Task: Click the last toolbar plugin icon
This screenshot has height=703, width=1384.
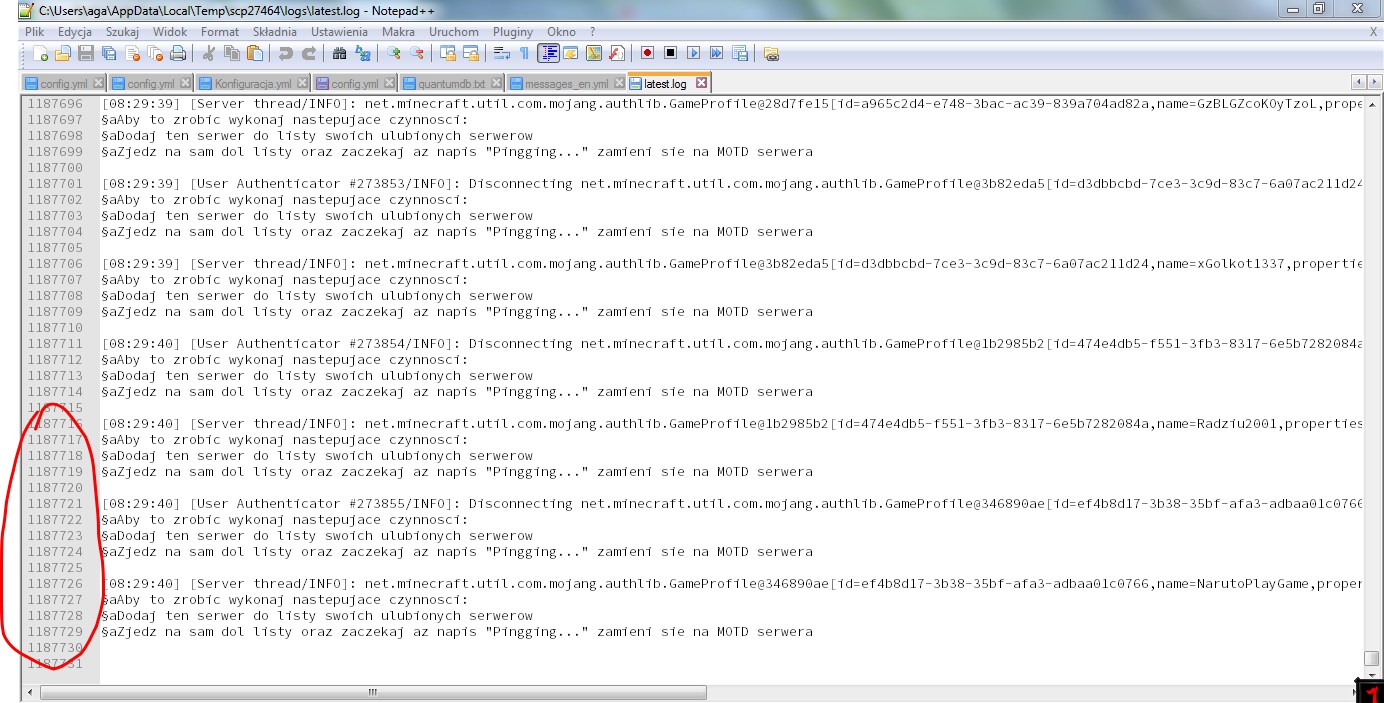Action: pyautogui.click(x=771, y=53)
